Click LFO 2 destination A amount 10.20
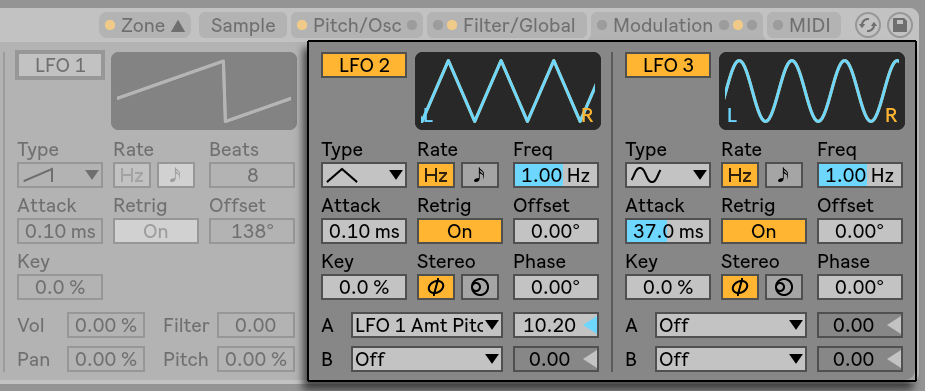This screenshot has width=925, height=391. pos(556,325)
